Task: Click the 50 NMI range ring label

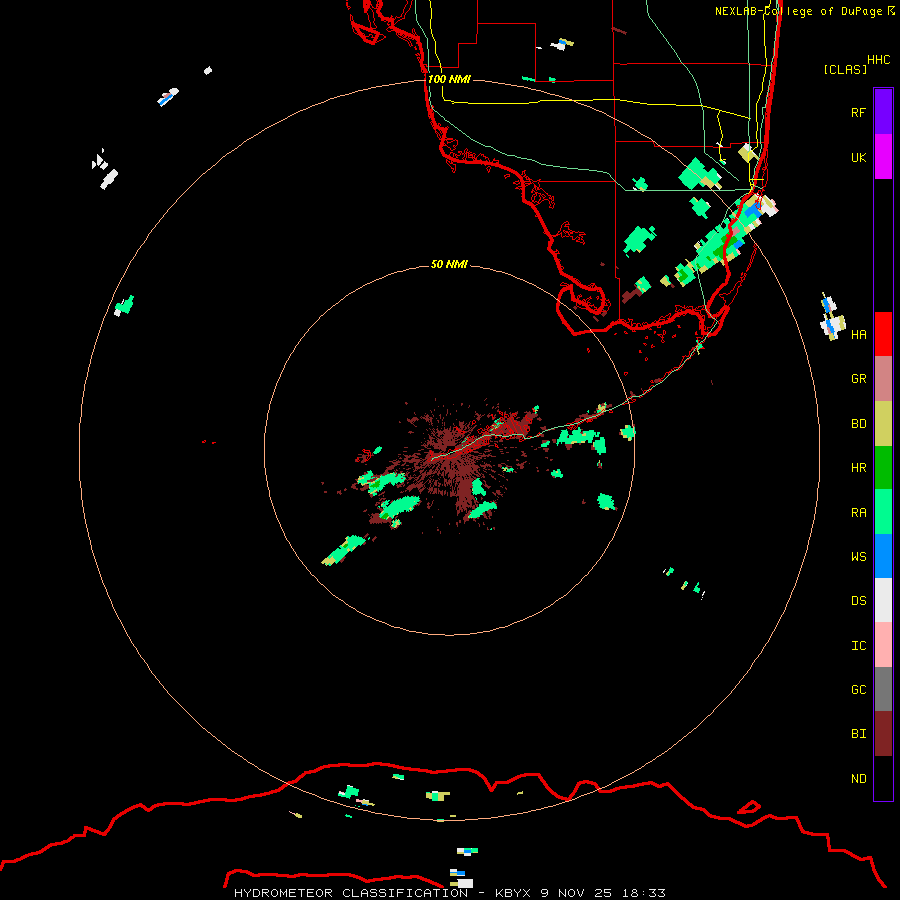Action: [x=449, y=264]
